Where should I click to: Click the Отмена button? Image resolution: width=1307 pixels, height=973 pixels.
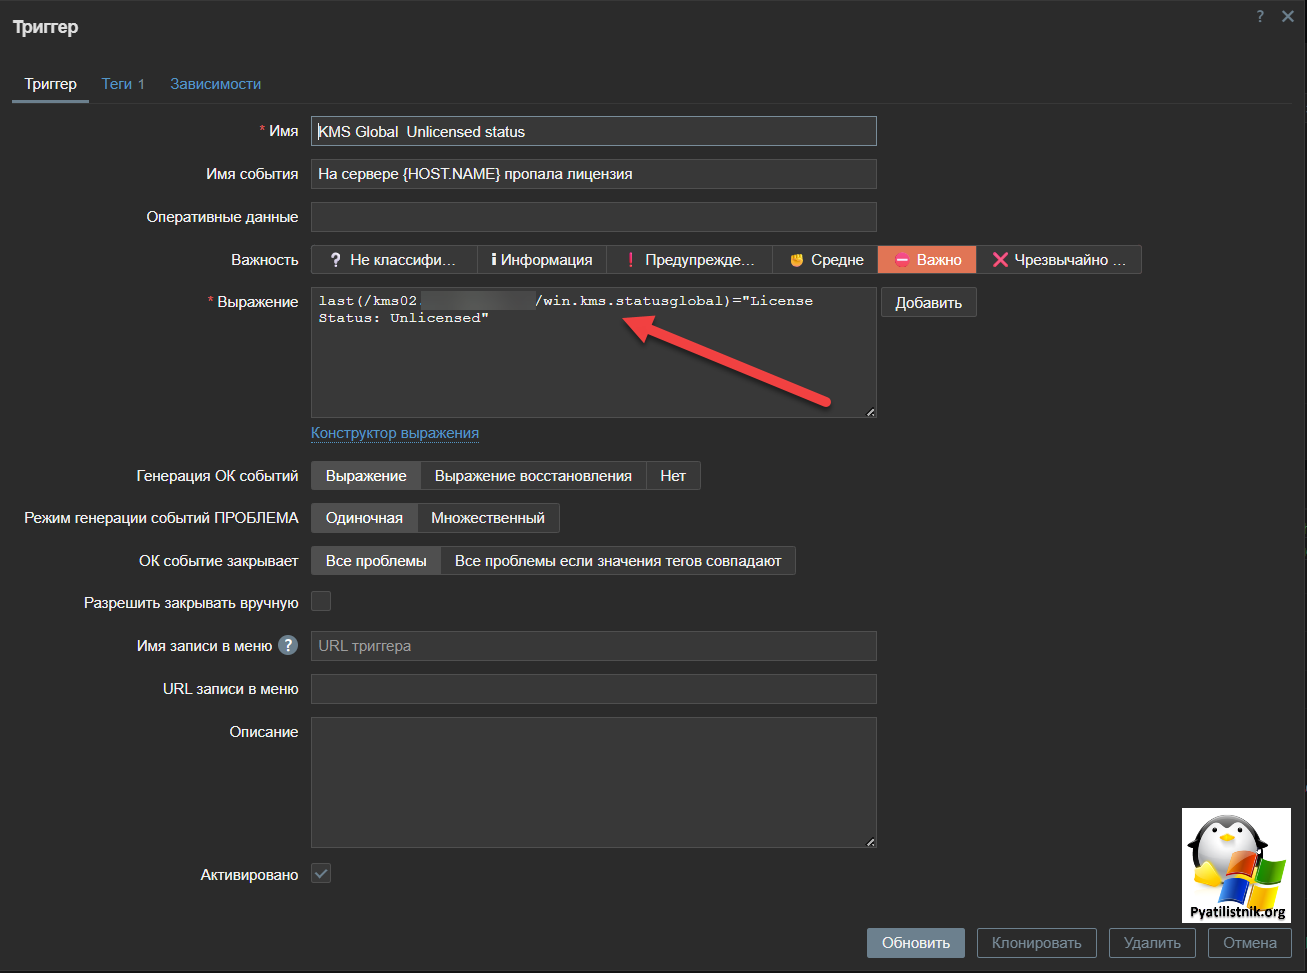coord(1250,943)
